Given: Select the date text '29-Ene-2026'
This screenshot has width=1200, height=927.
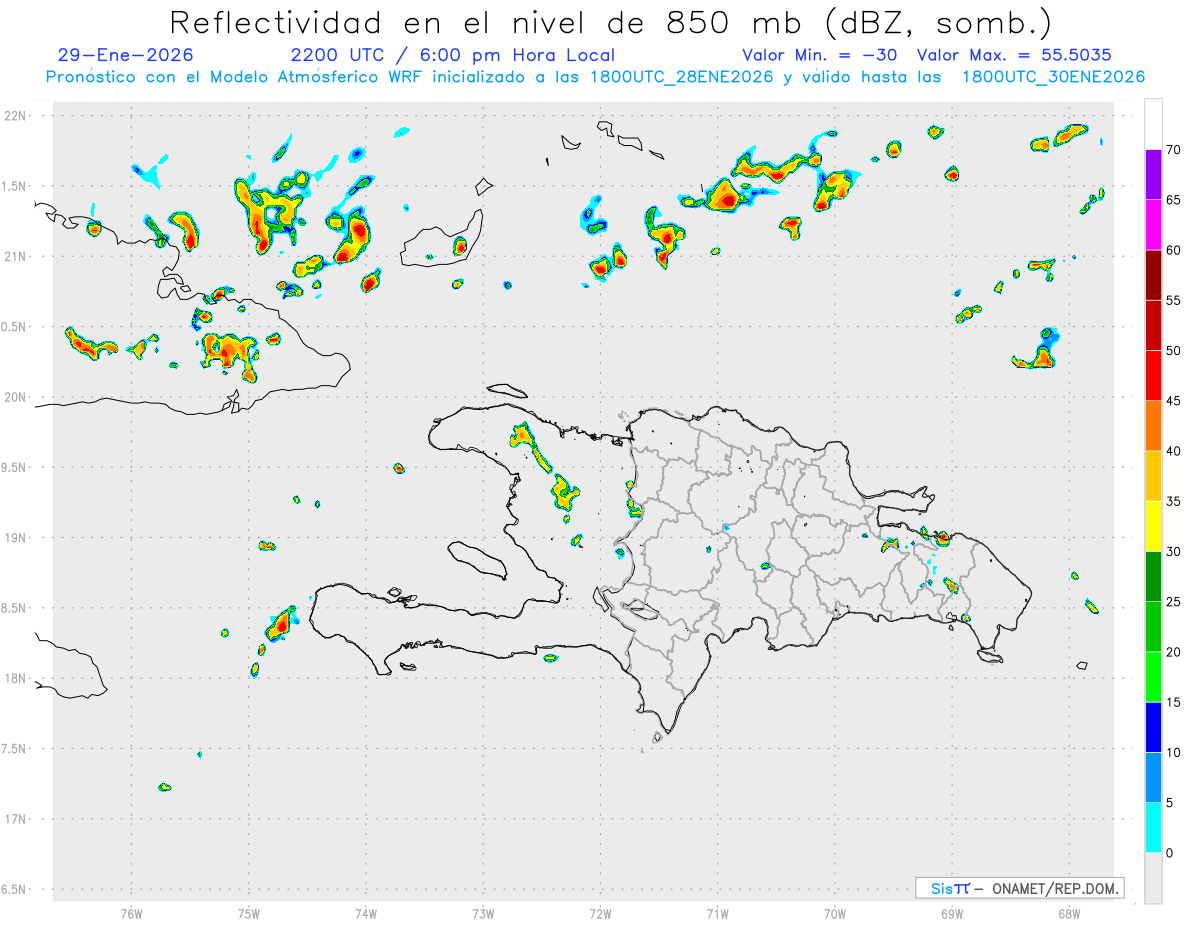Looking at the screenshot, I should click(x=126, y=55).
